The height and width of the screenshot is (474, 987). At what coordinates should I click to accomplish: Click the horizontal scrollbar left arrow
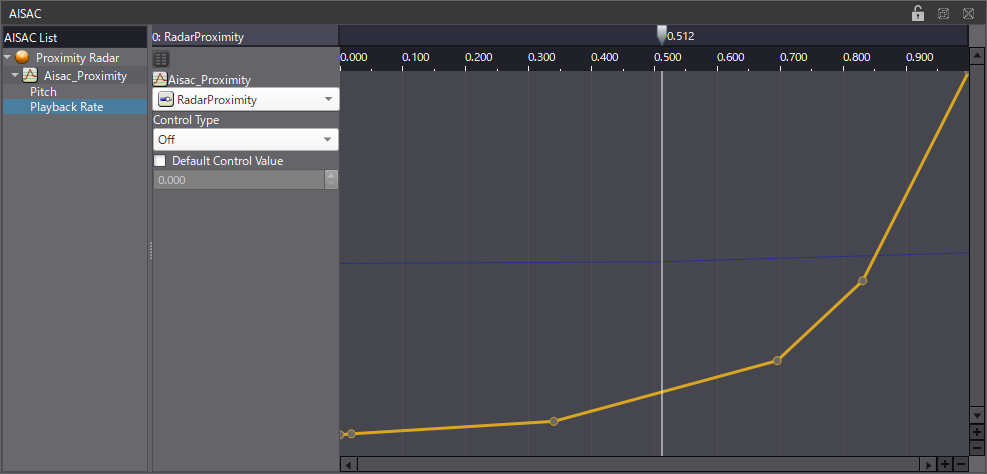pyautogui.click(x=348, y=465)
